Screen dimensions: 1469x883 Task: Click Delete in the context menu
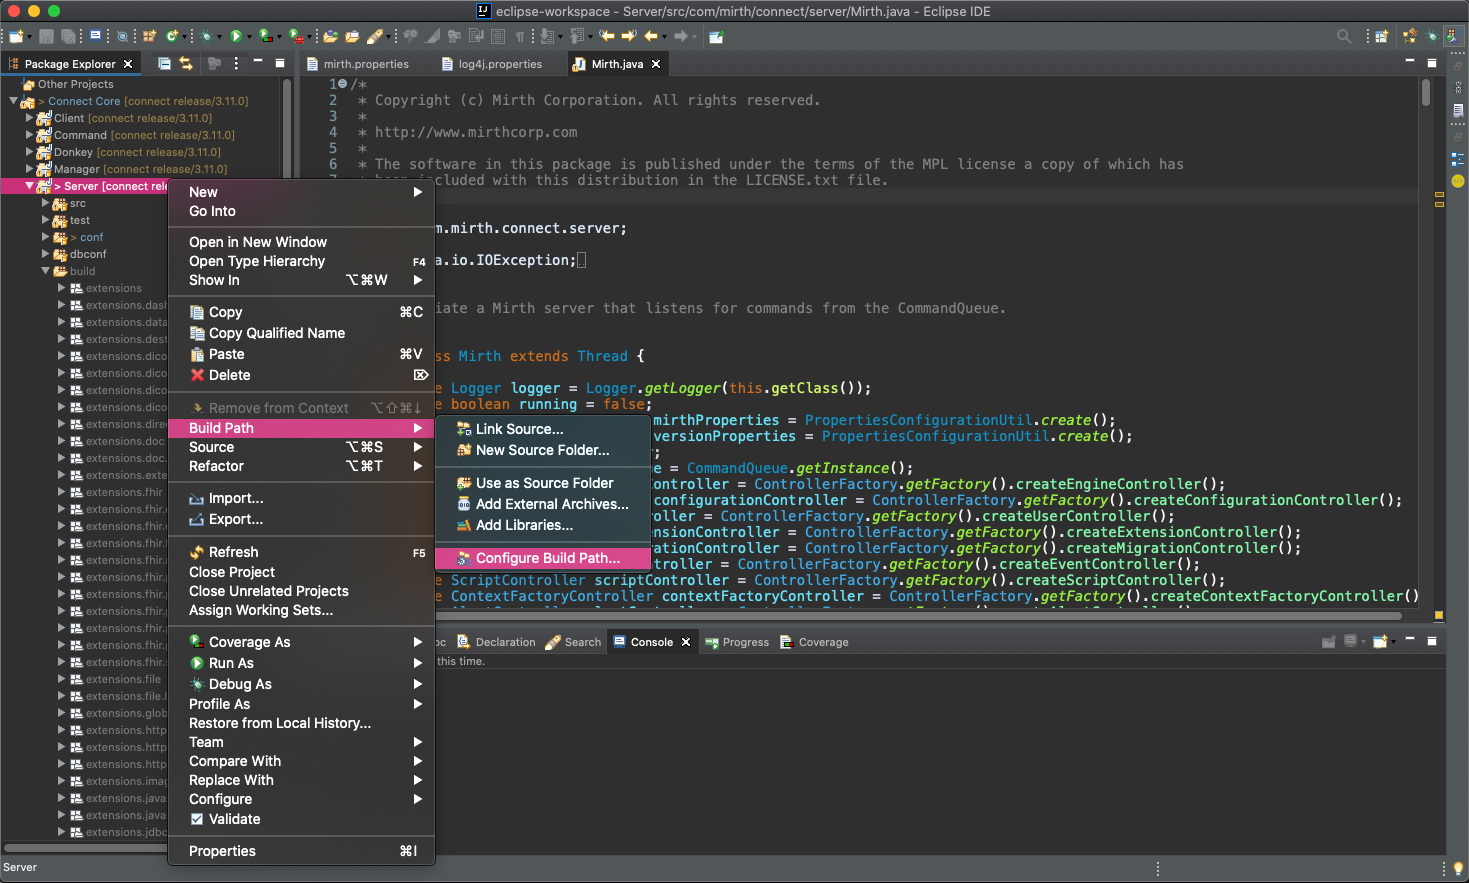coord(301,375)
